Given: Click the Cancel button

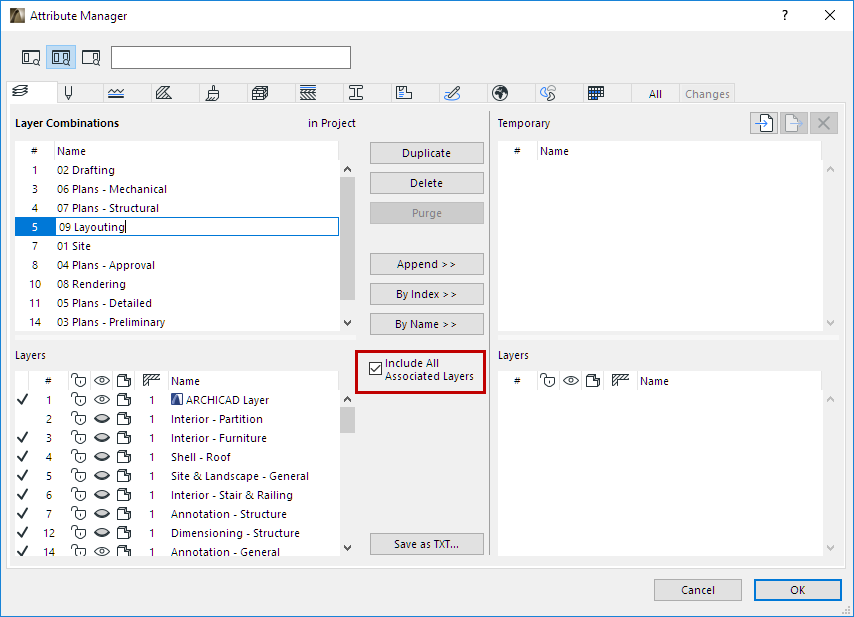Looking at the screenshot, I should coord(698,590).
